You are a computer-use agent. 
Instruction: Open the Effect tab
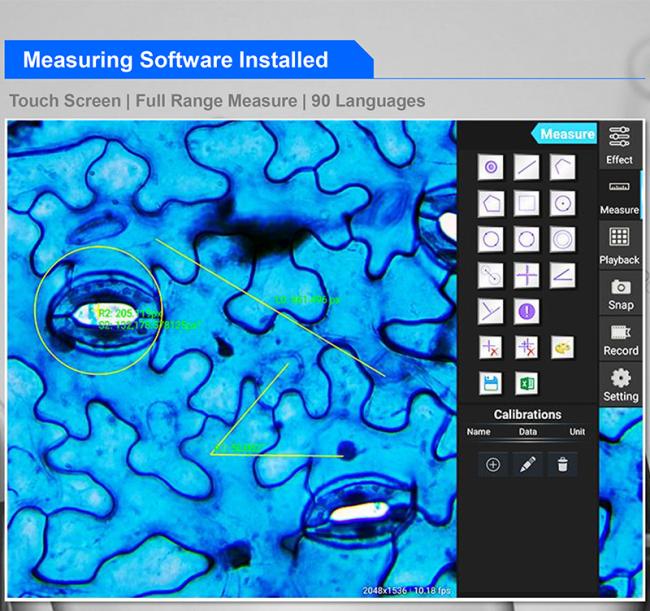619,146
